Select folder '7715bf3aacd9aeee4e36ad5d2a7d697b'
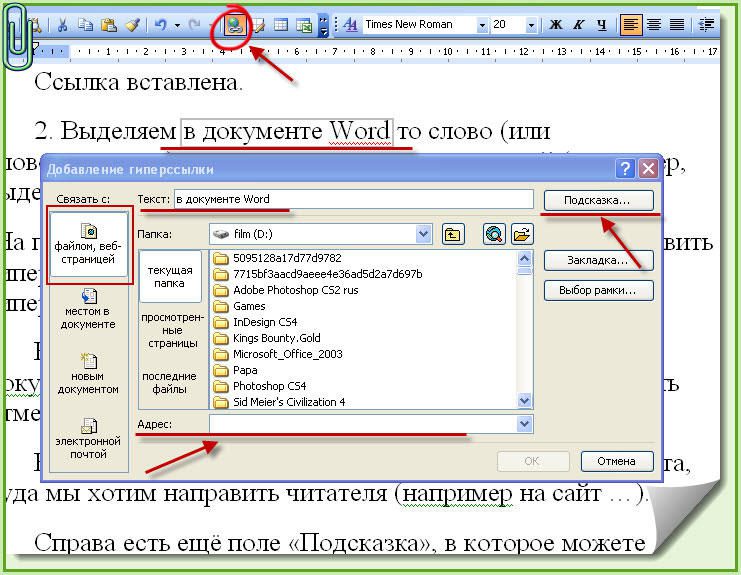Image resolution: width=741 pixels, height=575 pixels. [318, 274]
